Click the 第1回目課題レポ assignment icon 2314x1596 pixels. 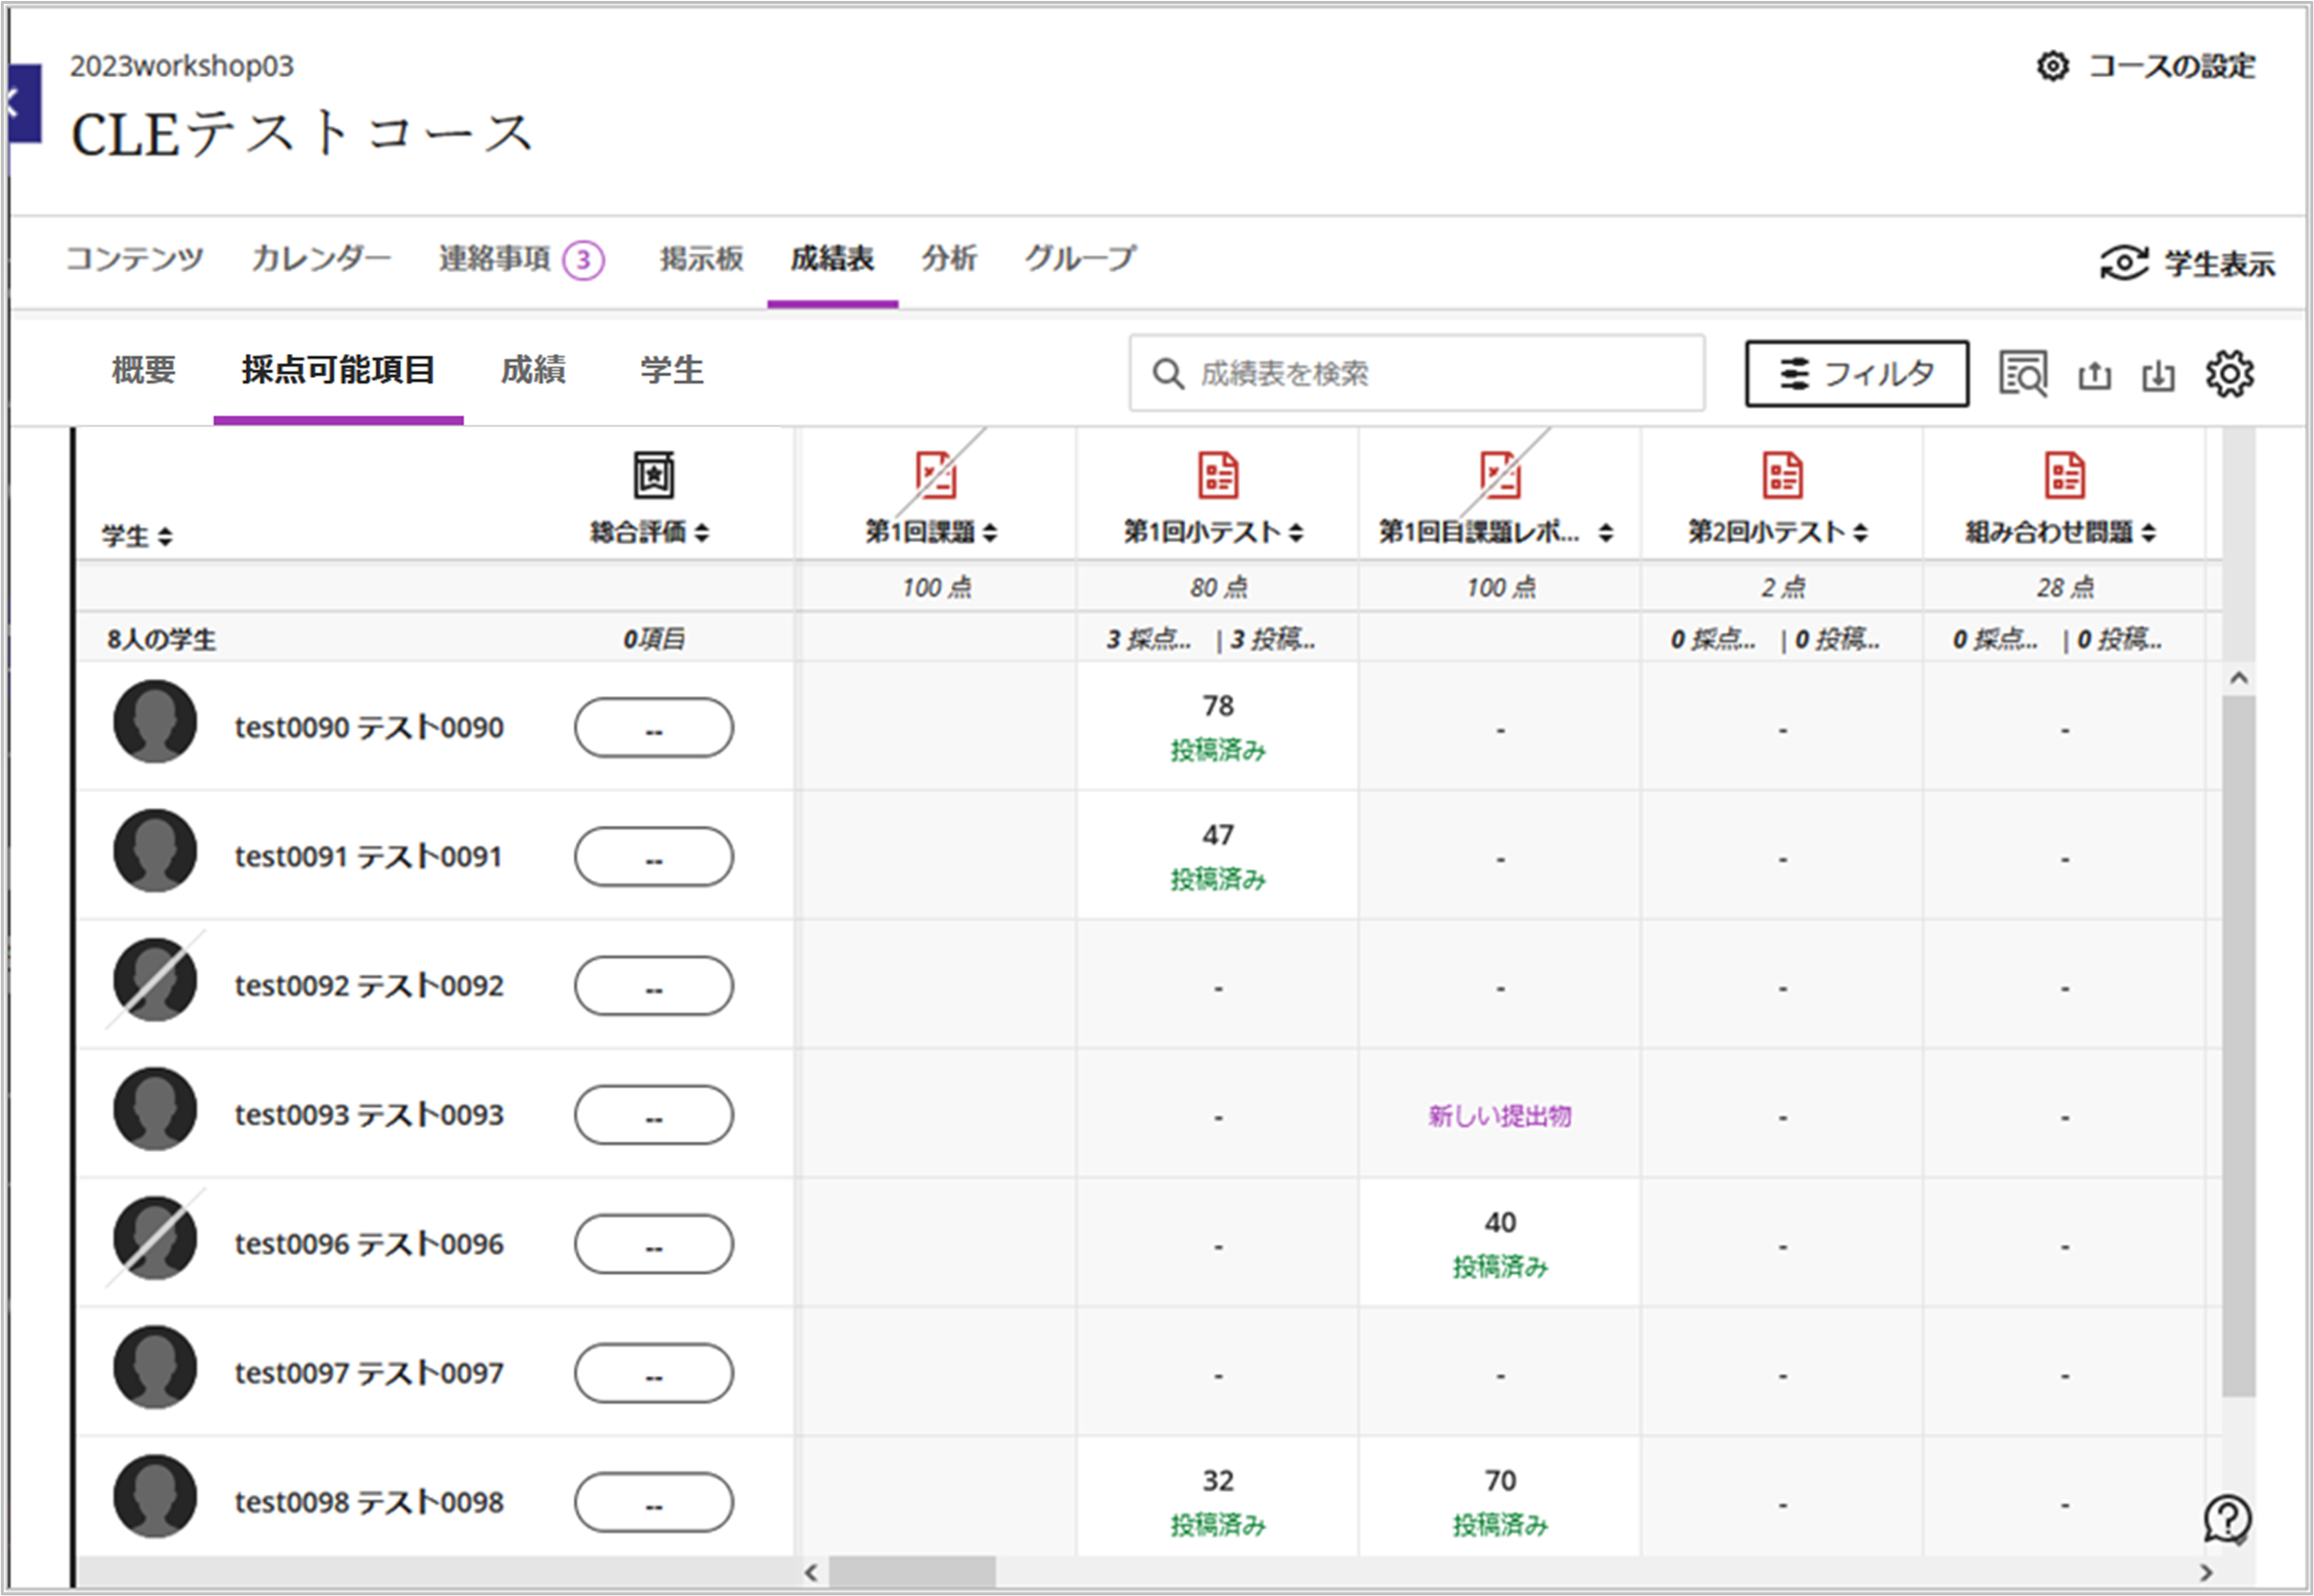pyautogui.click(x=1500, y=474)
